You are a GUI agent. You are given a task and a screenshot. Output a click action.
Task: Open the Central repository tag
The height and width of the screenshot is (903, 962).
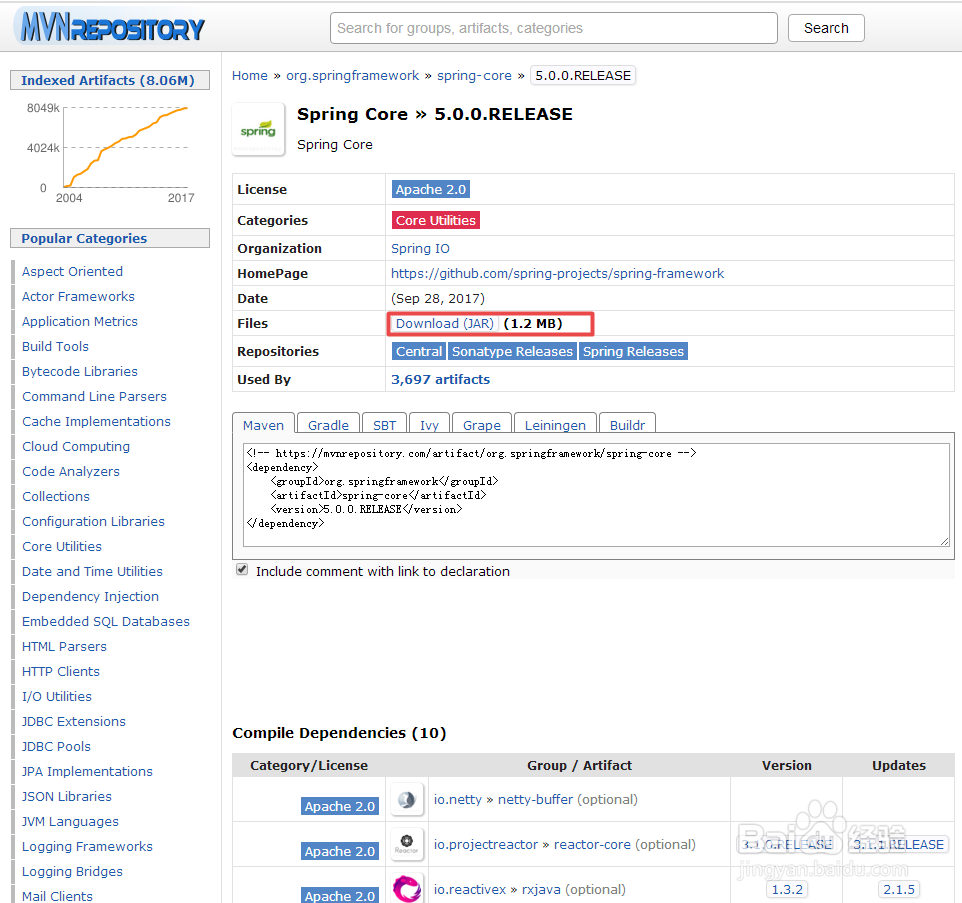(418, 352)
